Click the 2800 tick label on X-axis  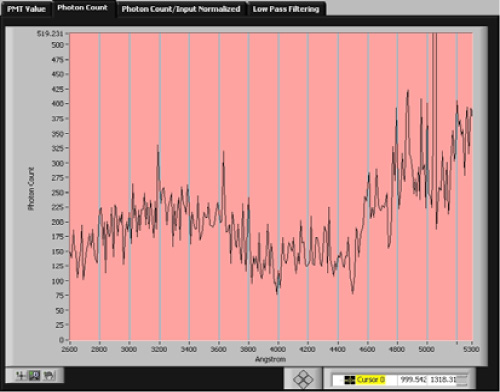click(99, 349)
